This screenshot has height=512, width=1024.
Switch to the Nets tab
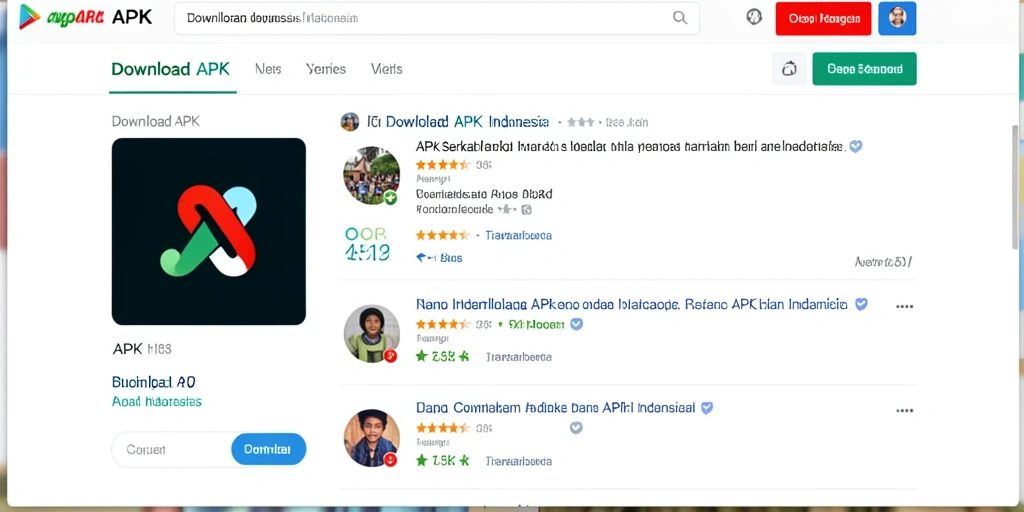click(268, 69)
